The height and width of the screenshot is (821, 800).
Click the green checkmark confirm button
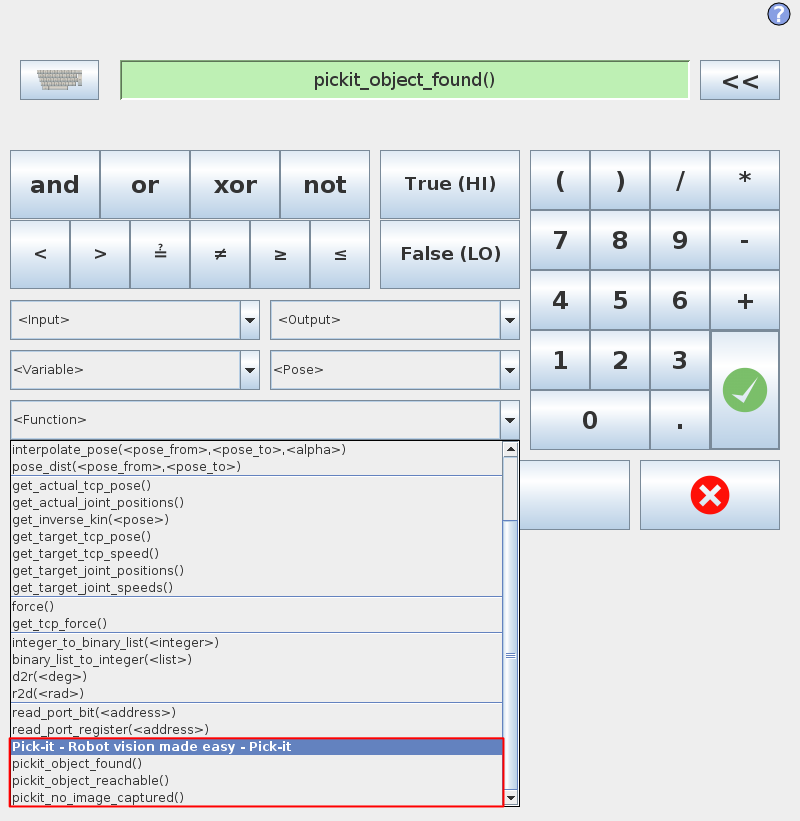tap(745, 390)
